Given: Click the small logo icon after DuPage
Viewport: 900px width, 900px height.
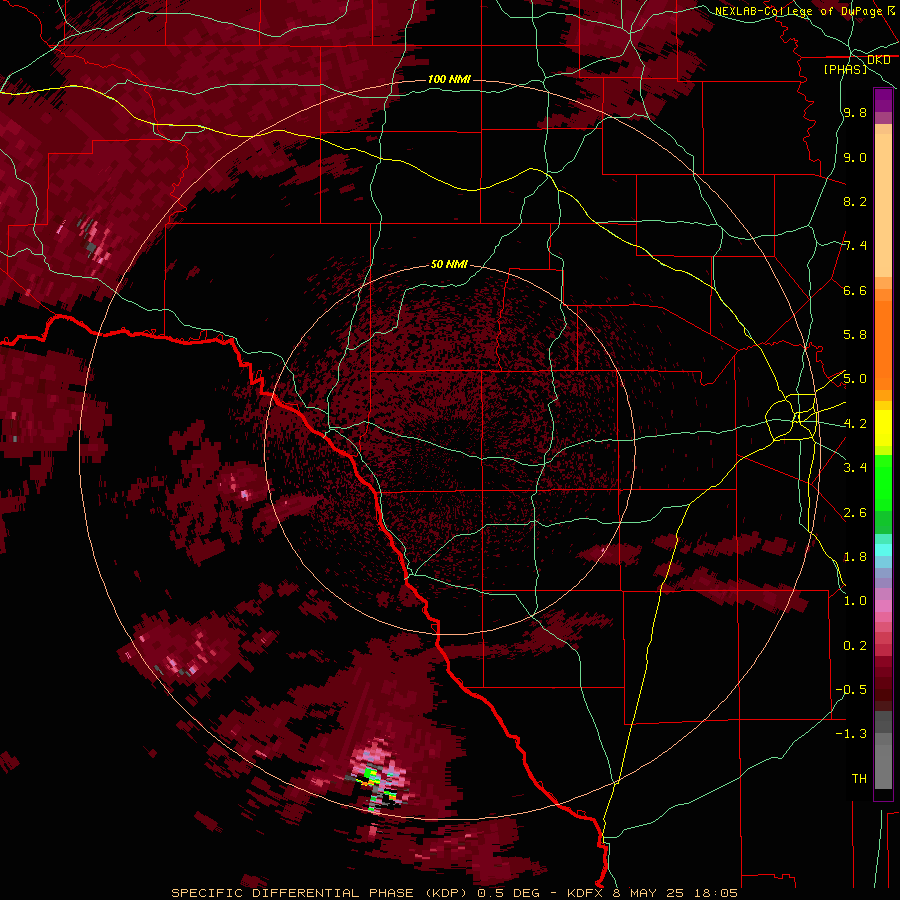Looking at the screenshot, I should 892,10.
